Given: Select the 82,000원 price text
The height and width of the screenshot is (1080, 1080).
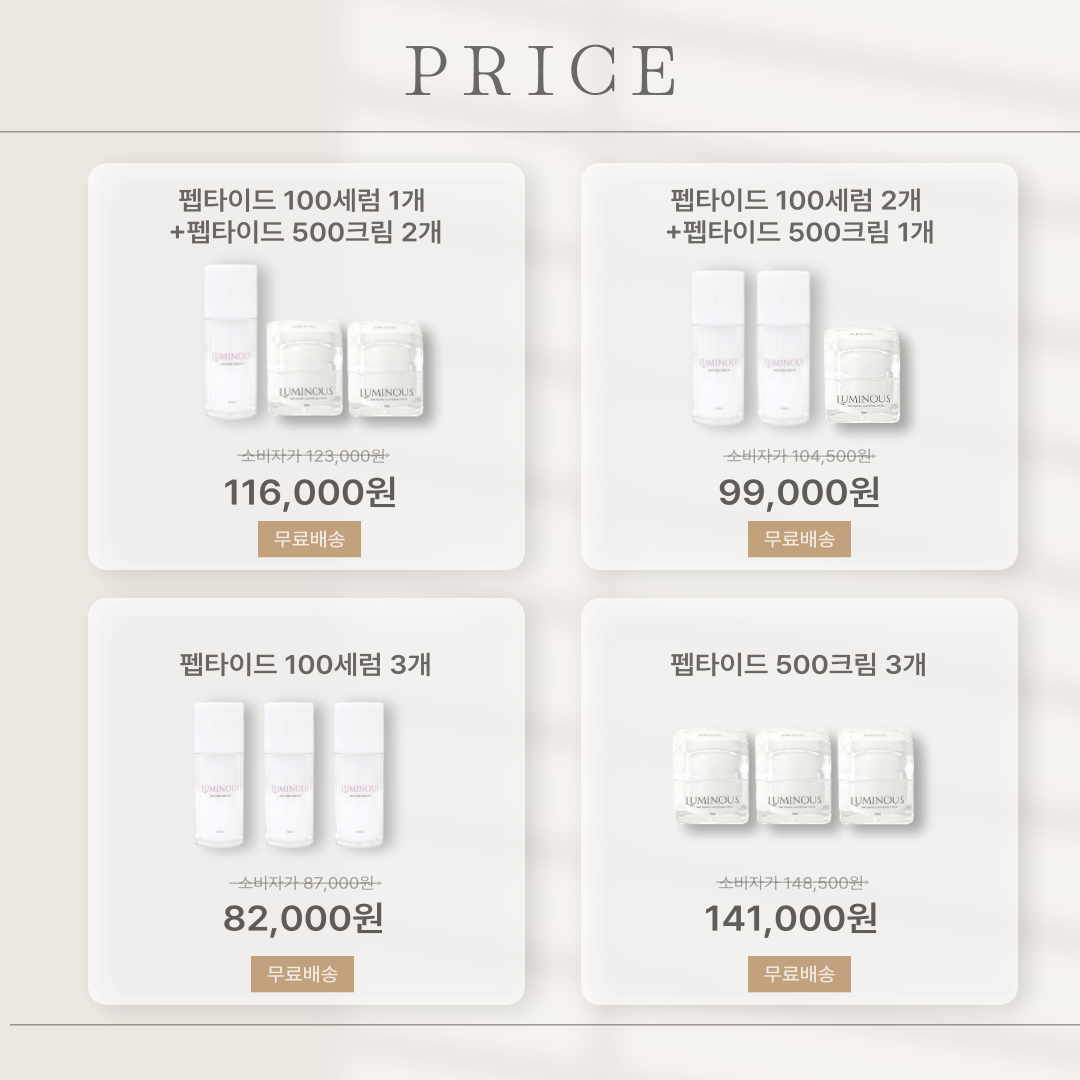Looking at the screenshot, I should point(303,918).
